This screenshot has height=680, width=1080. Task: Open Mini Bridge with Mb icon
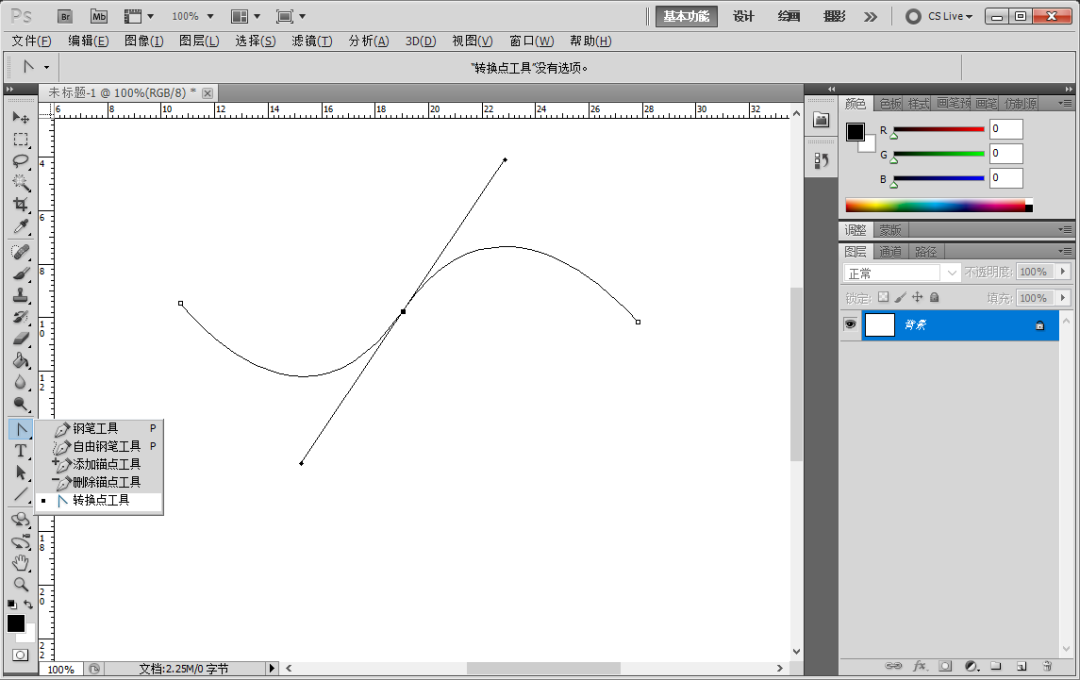(99, 17)
